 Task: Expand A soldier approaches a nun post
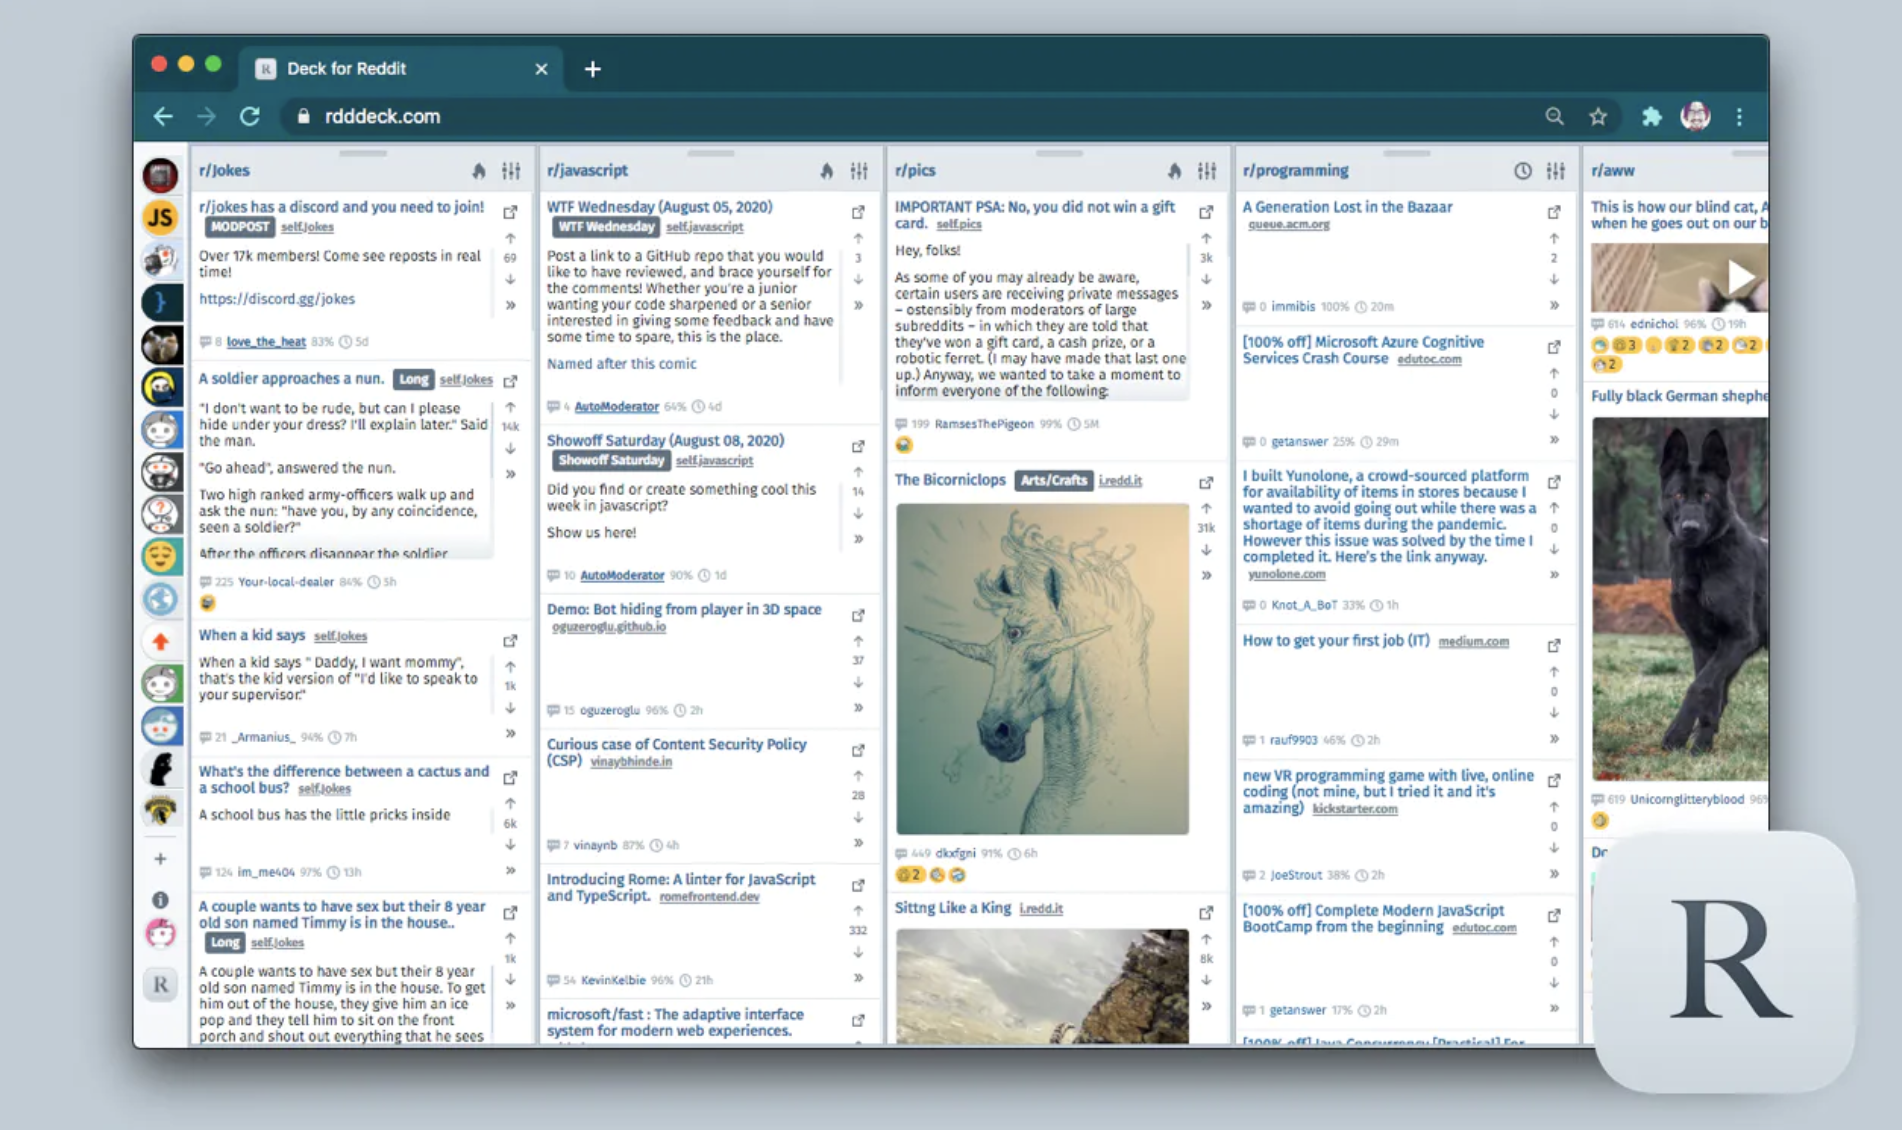510,474
